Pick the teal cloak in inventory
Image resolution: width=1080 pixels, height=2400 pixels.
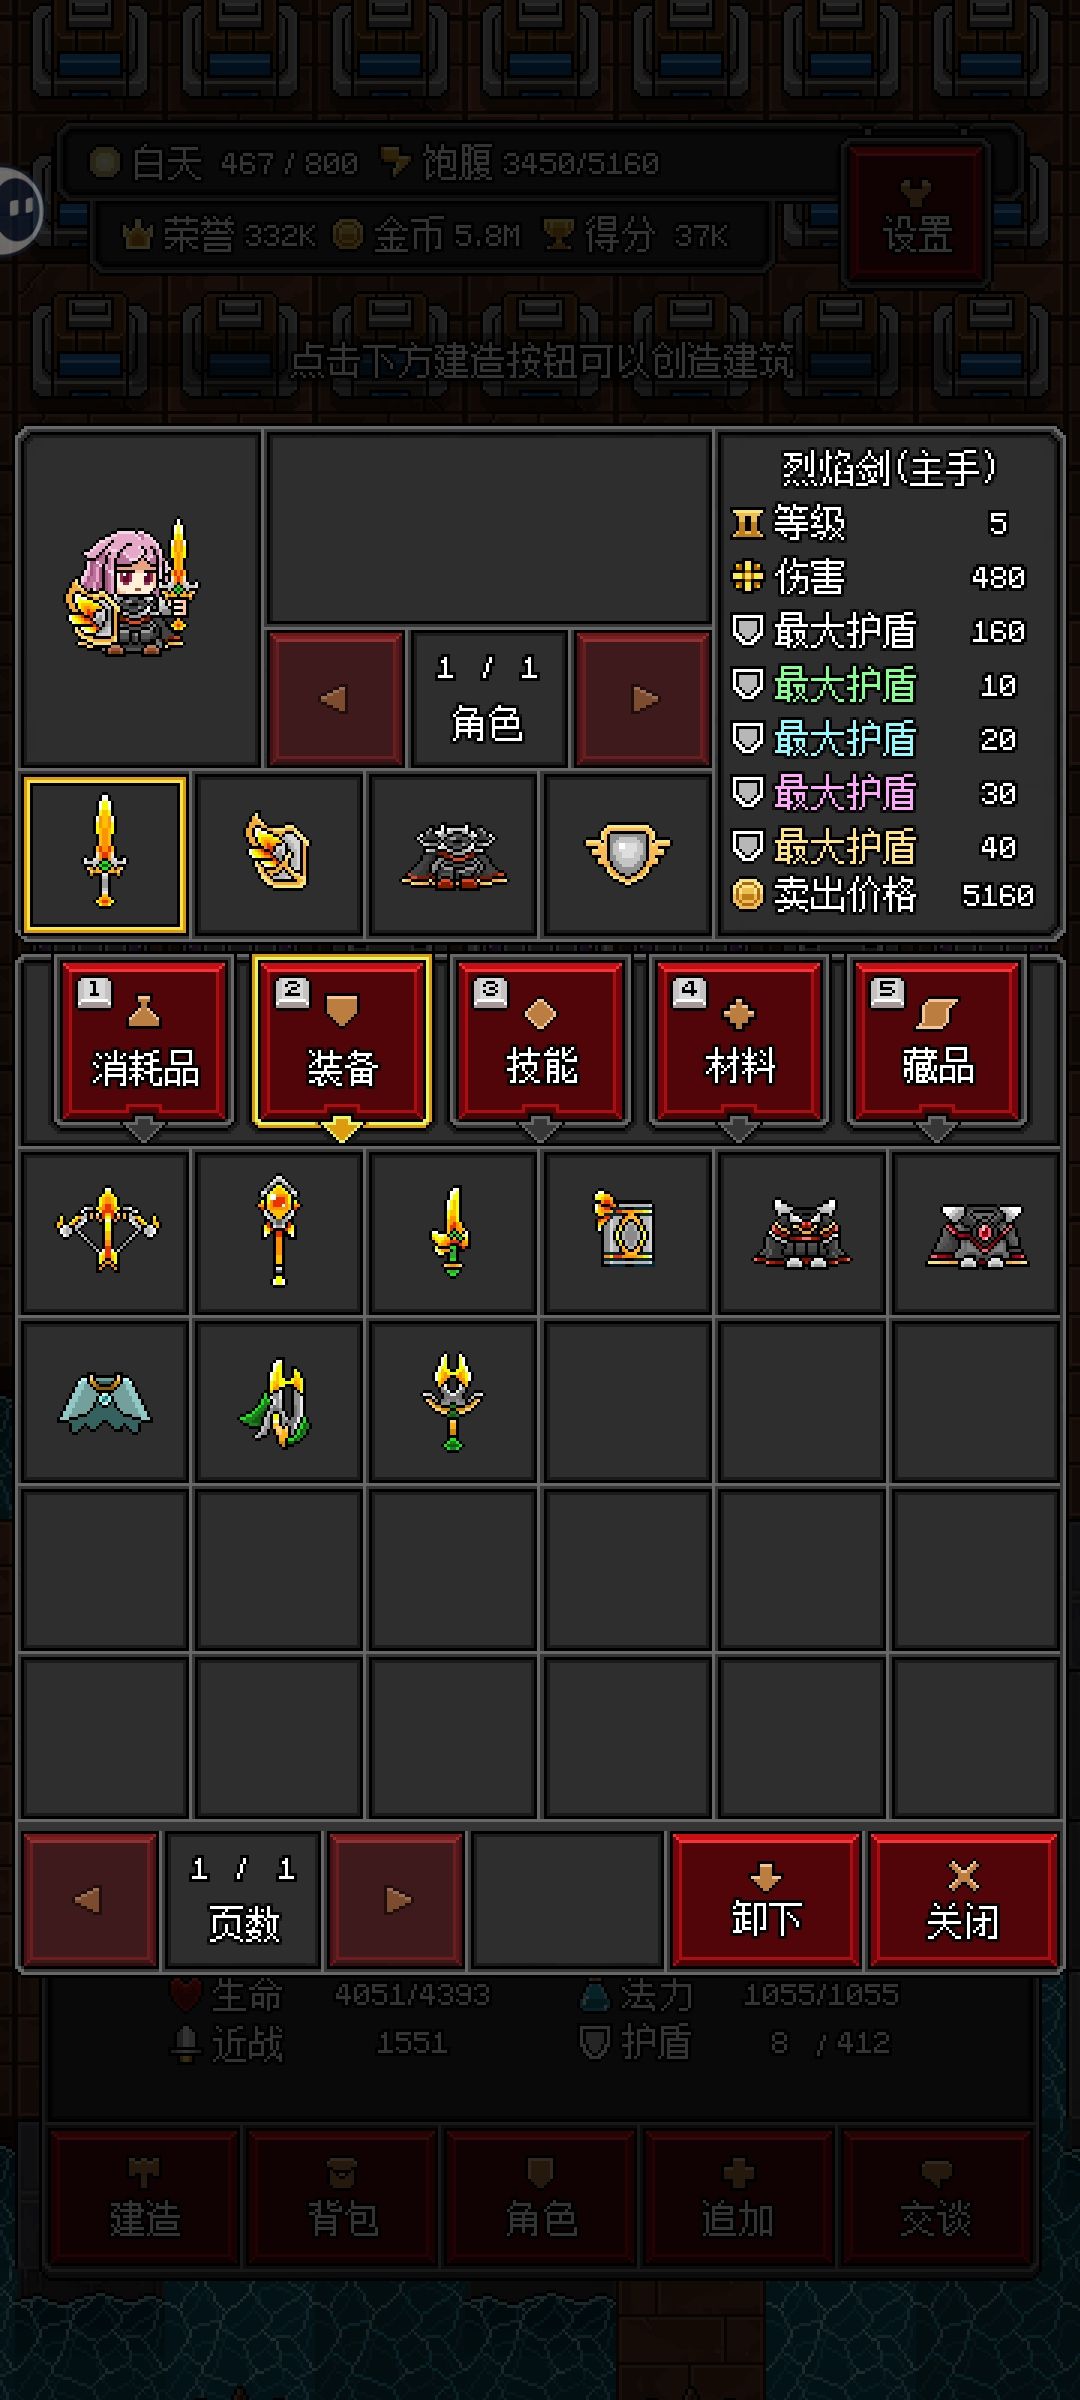105,1400
